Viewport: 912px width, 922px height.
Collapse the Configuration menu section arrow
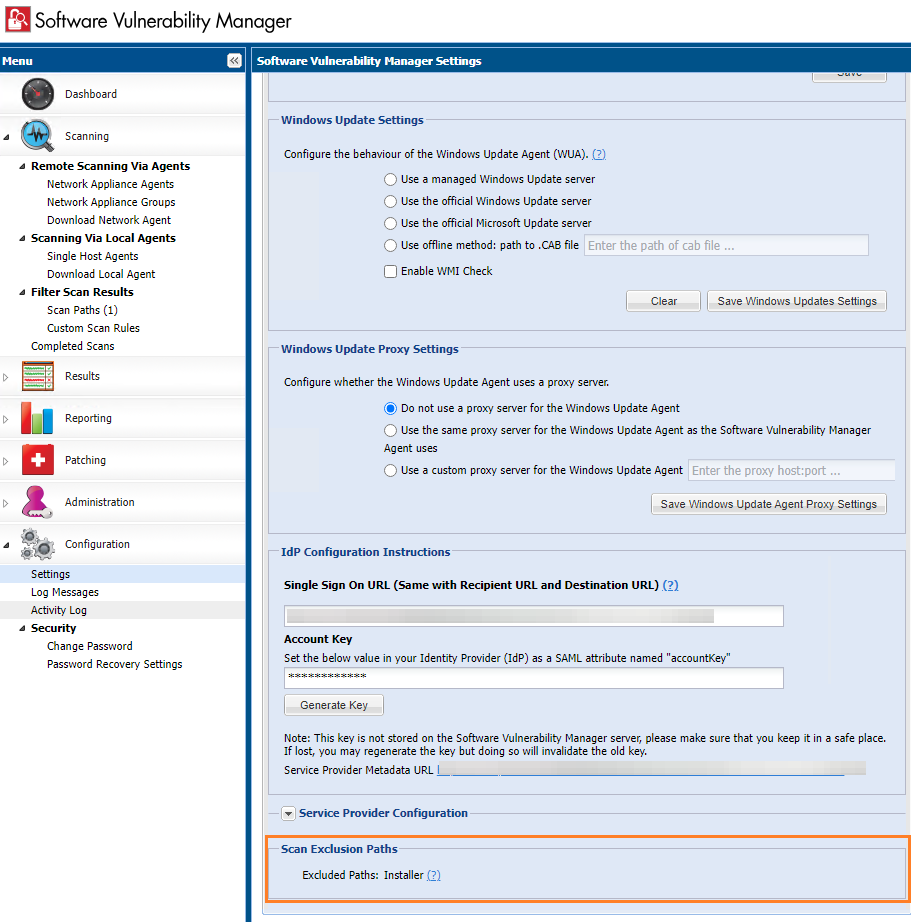tap(6, 545)
